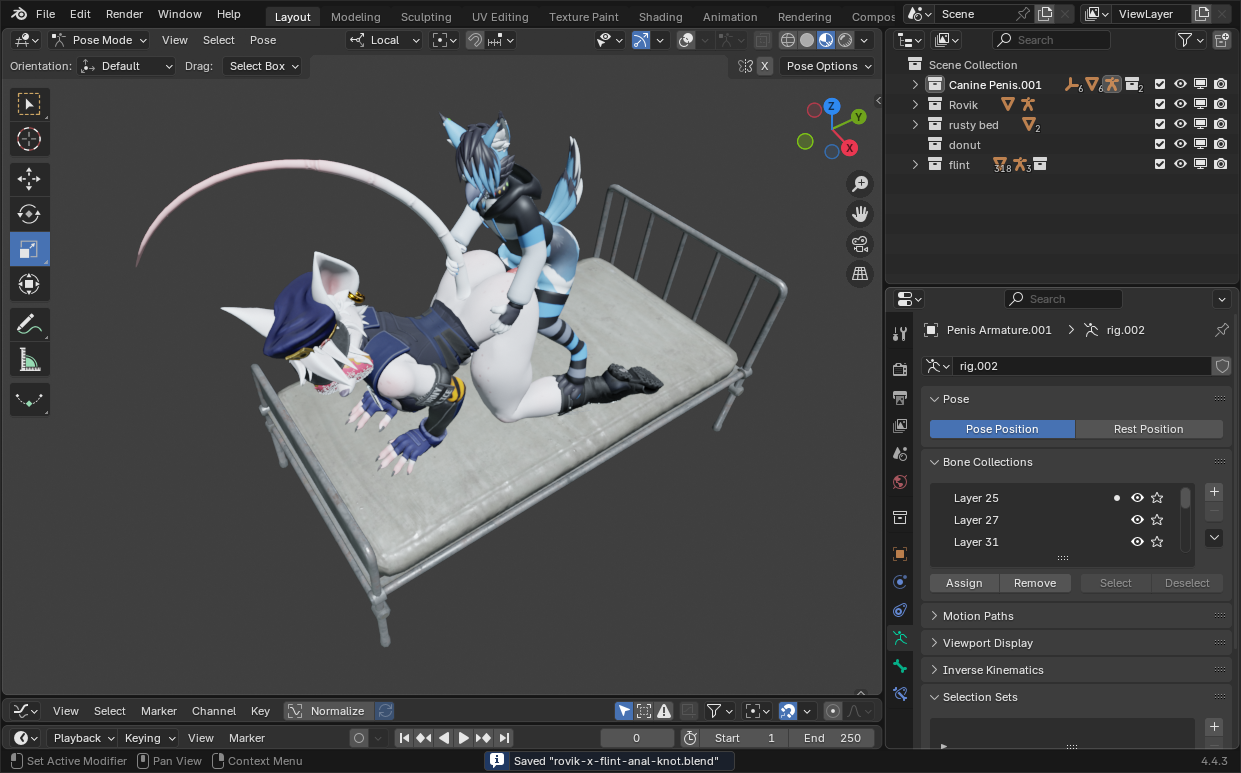The width and height of the screenshot is (1241, 773).
Task: Open the Render menu
Action: pyautogui.click(x=124, y=14)
